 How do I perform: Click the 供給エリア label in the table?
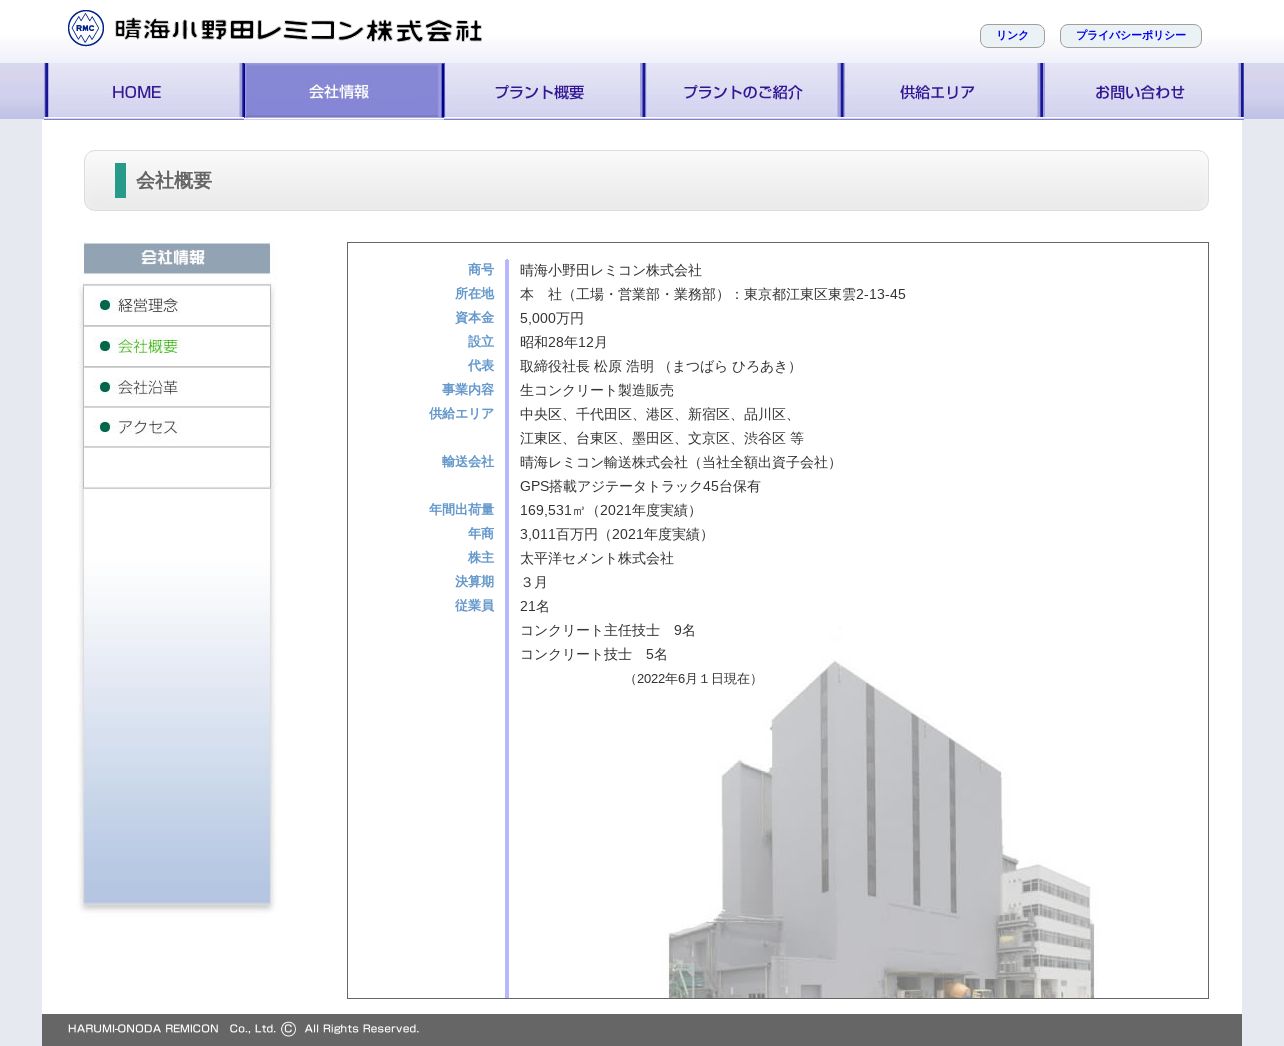(x=462, y=414)
